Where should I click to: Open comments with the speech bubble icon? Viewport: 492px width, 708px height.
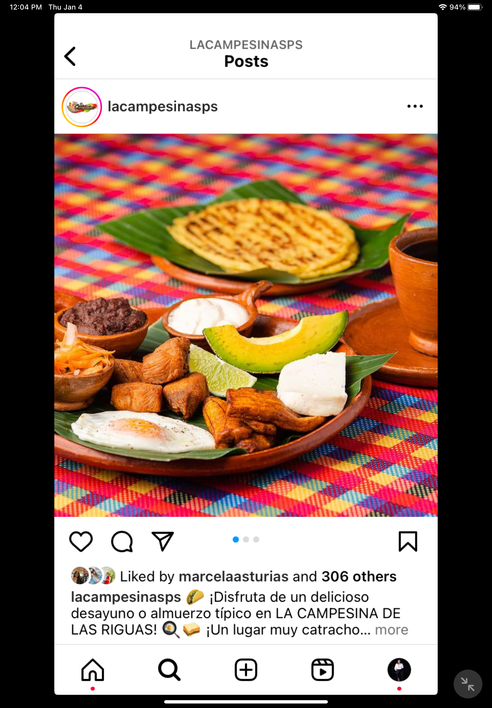(122, 541)
